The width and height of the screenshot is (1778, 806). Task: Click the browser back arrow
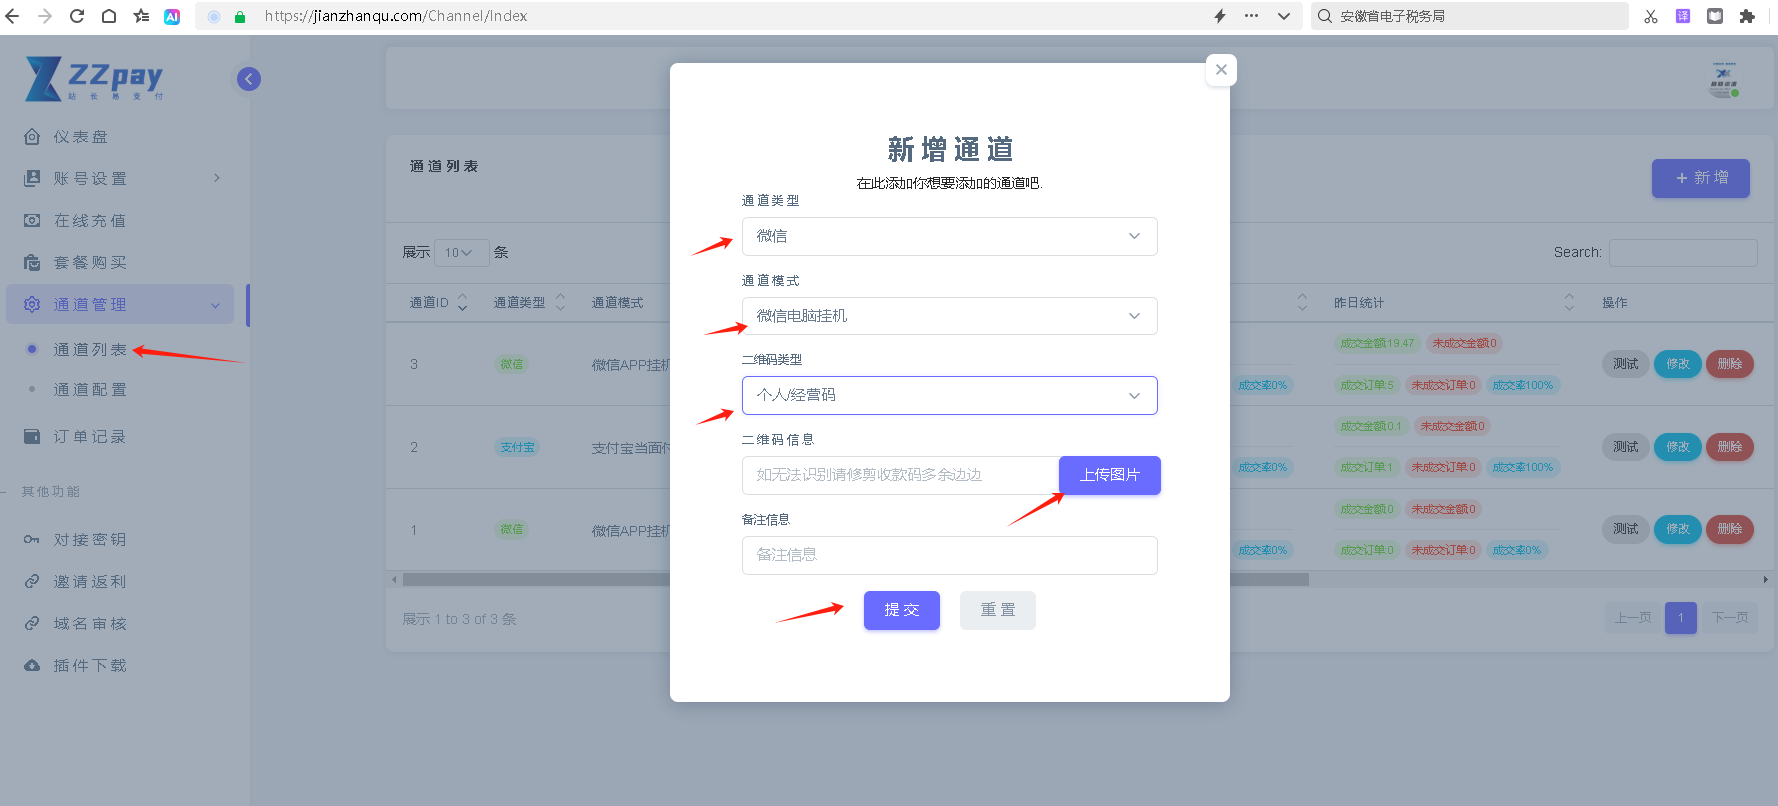[13, 16]
